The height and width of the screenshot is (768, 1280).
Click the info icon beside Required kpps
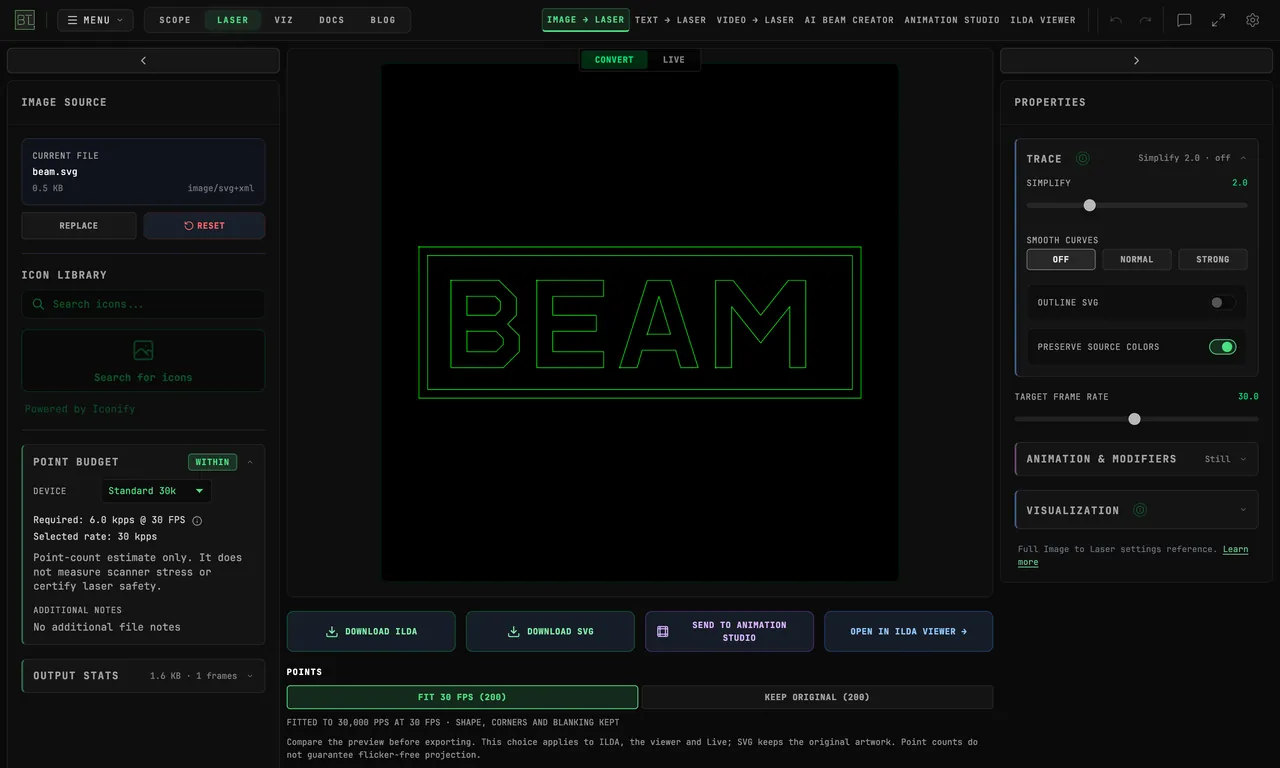197,520
